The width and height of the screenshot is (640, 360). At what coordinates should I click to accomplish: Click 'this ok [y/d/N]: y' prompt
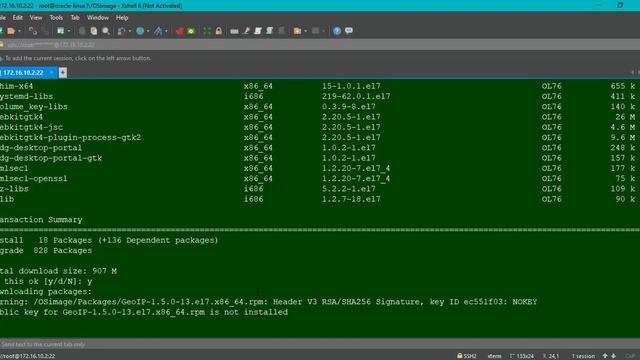(x=48, y=282)
